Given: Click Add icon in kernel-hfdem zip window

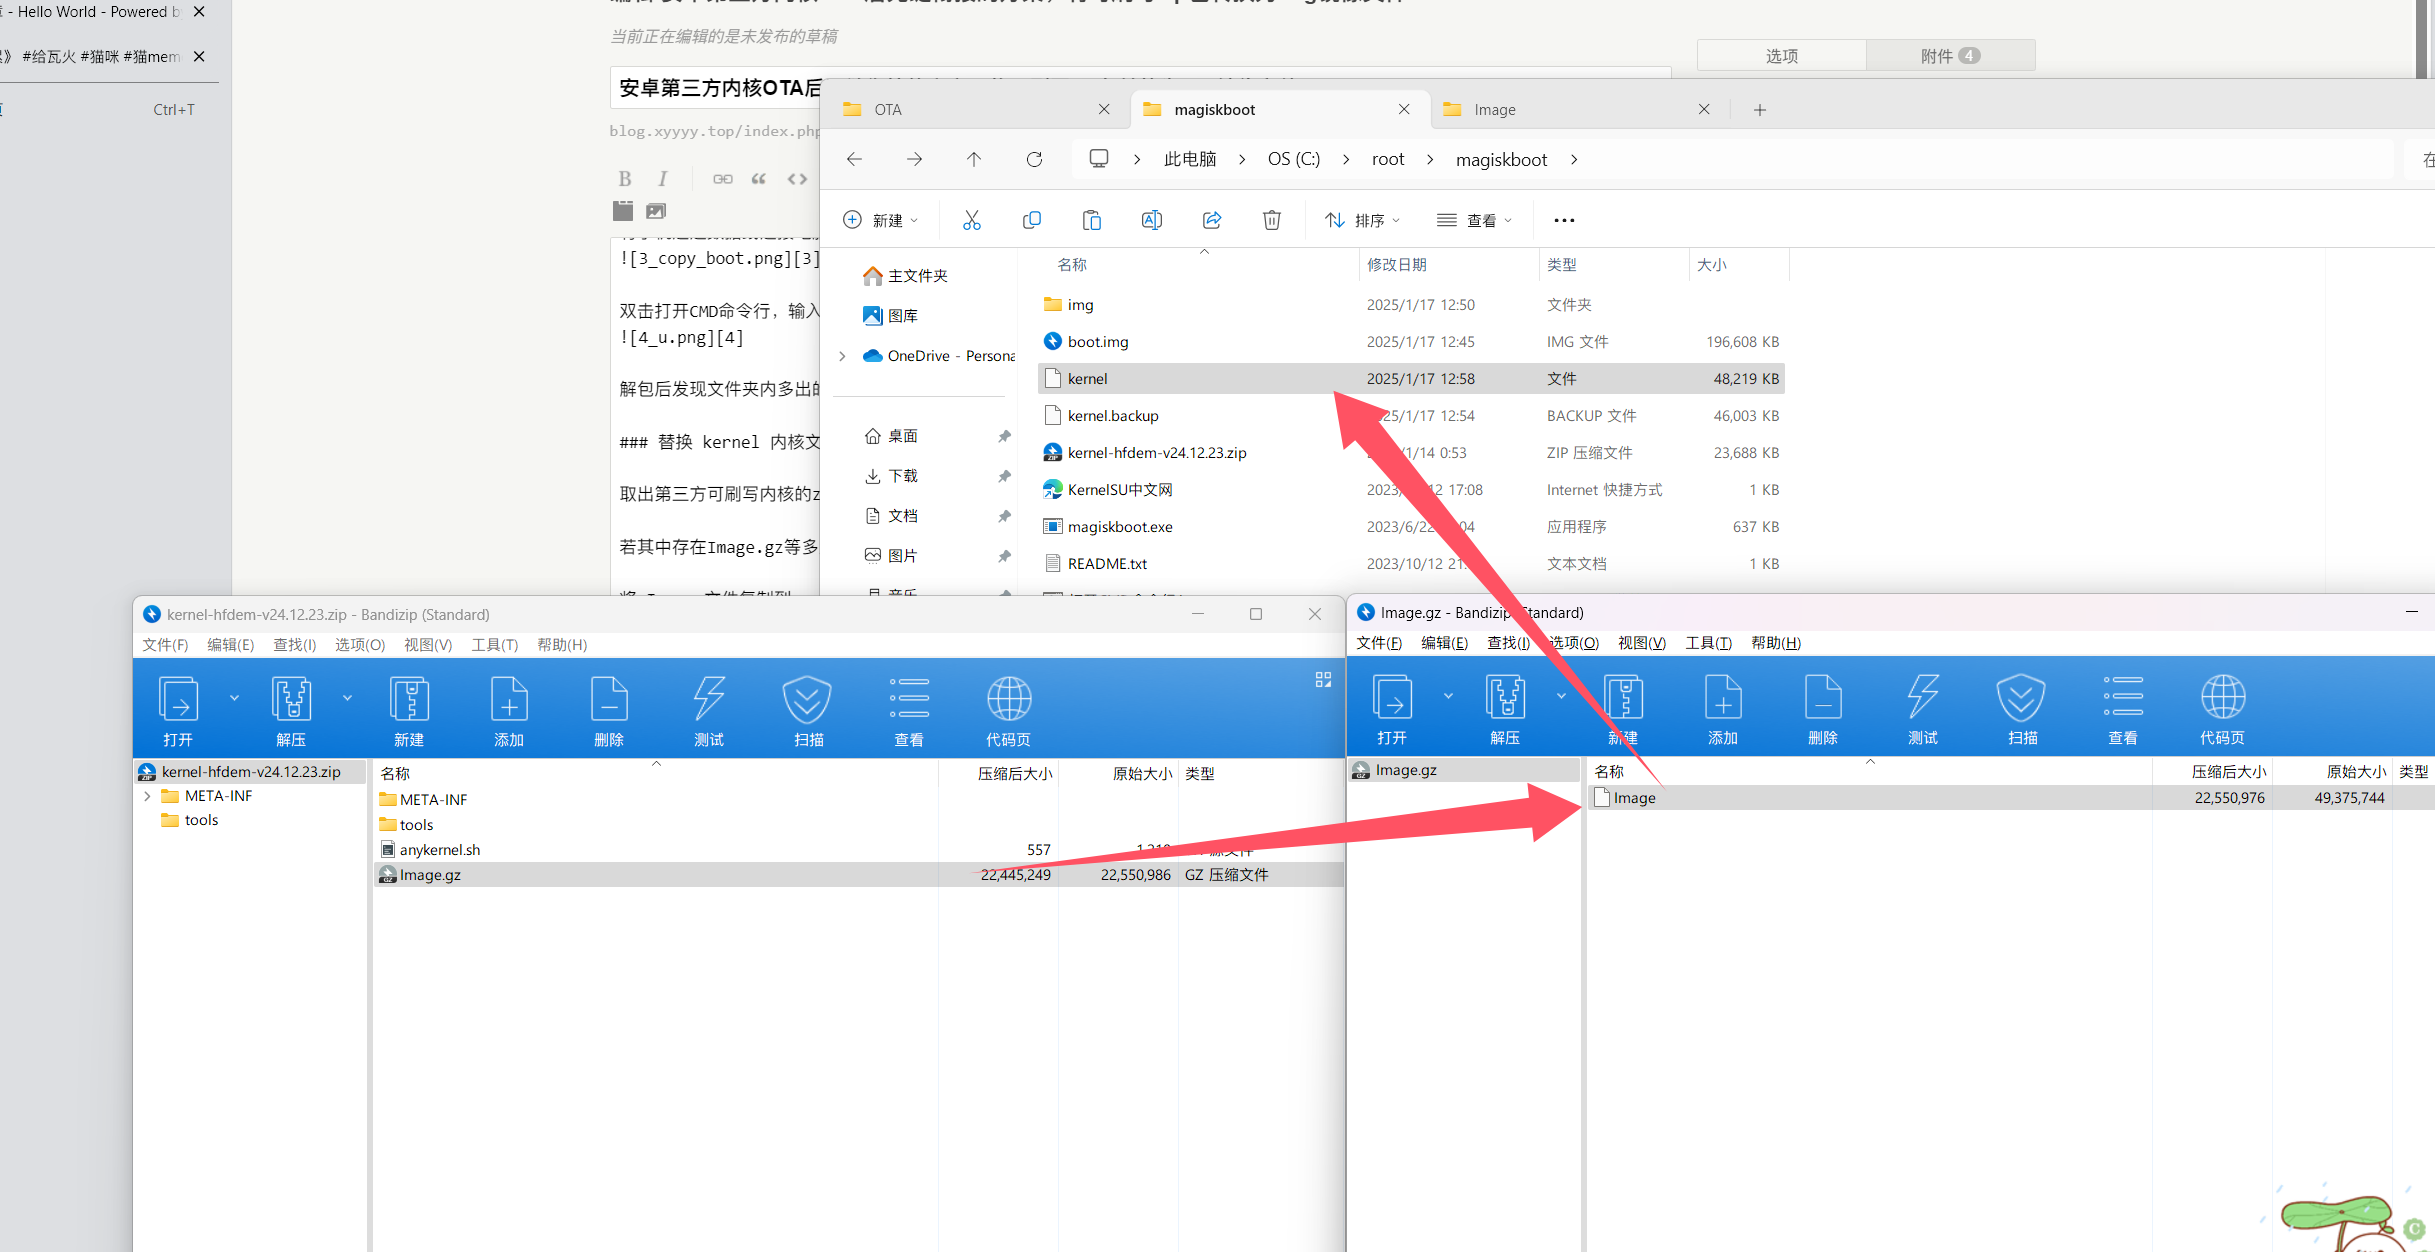Looking at the screenshot, I should click(x=509, y=699).
